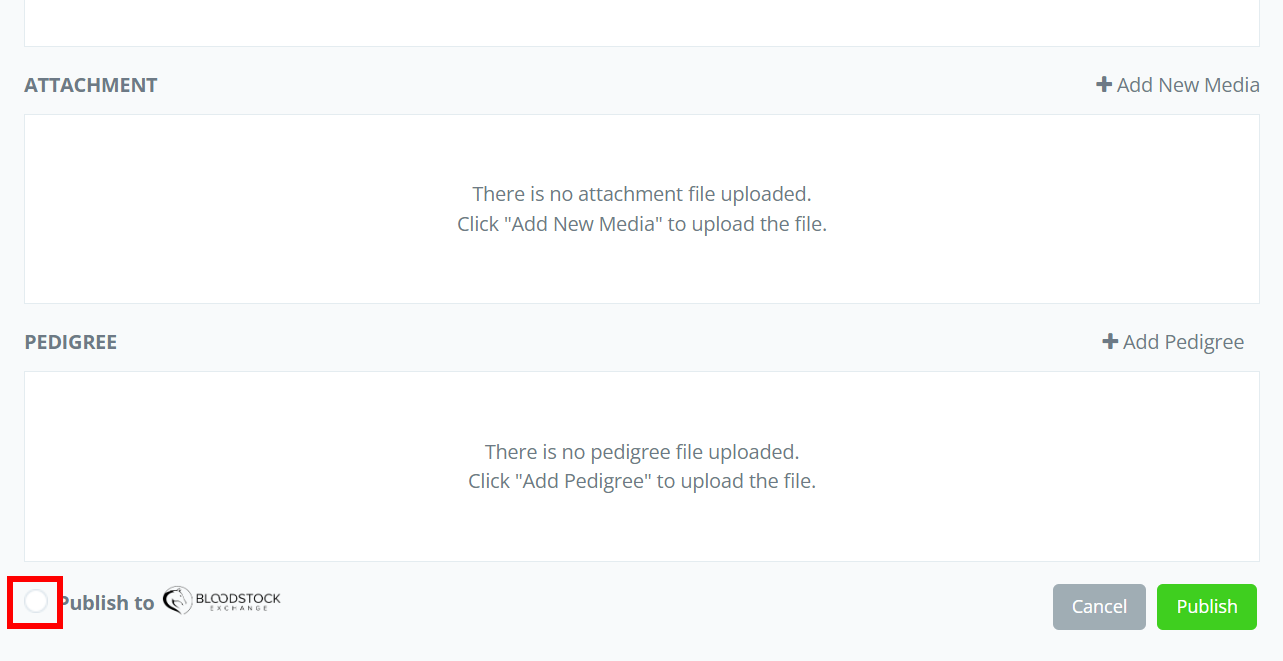Click the 'Click "Add New Media" to upload' hint
Viewport: 1283px width, 661px height.
click(641, 224)
